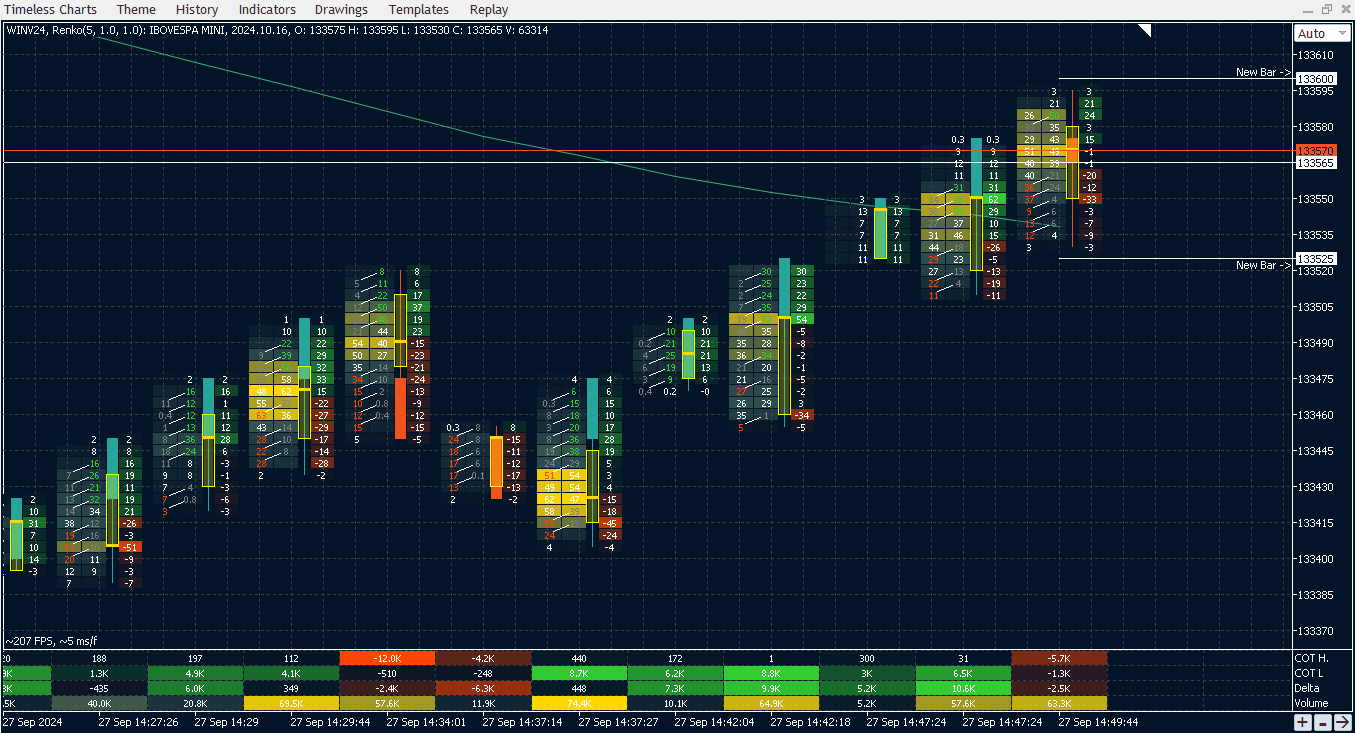This screenshot has width=1355, height=733.
Task: Open the Timeless Charts menu
Action: point(51,9)
